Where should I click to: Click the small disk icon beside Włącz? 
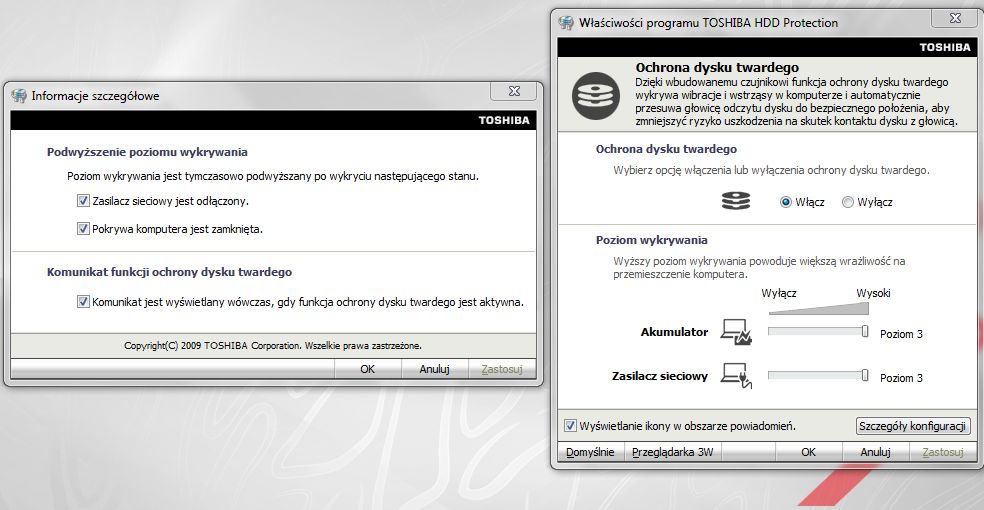pyautogui.click(x=736, y=201)
